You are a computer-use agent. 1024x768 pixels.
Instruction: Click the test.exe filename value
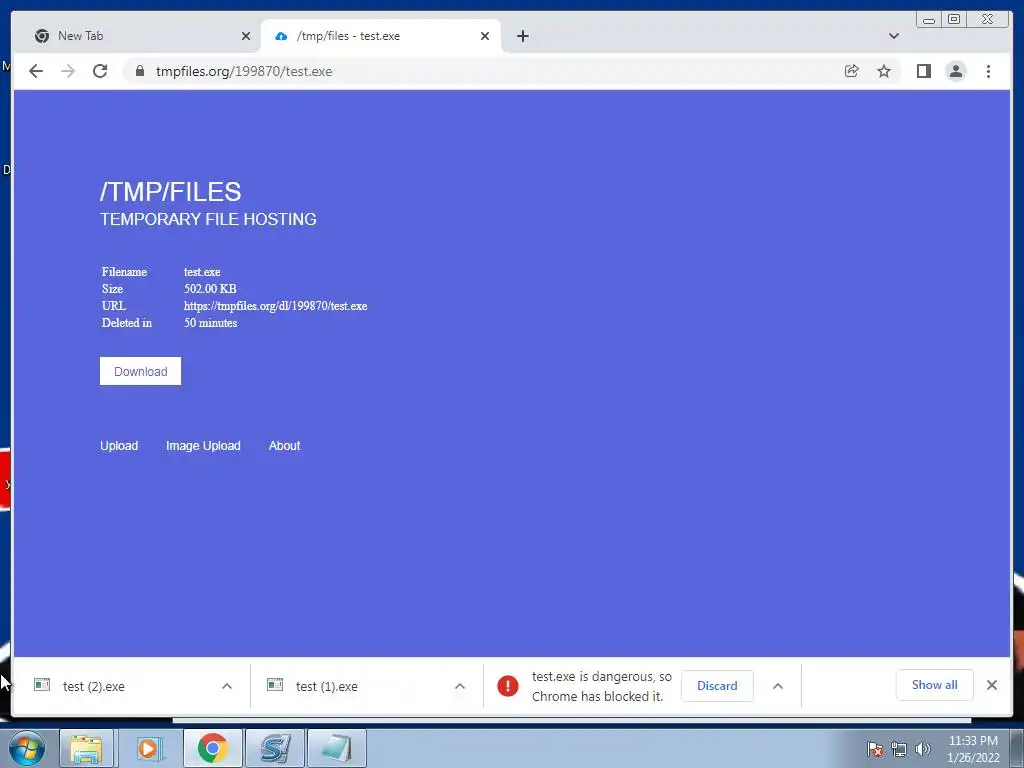click(x=202, y=272)
